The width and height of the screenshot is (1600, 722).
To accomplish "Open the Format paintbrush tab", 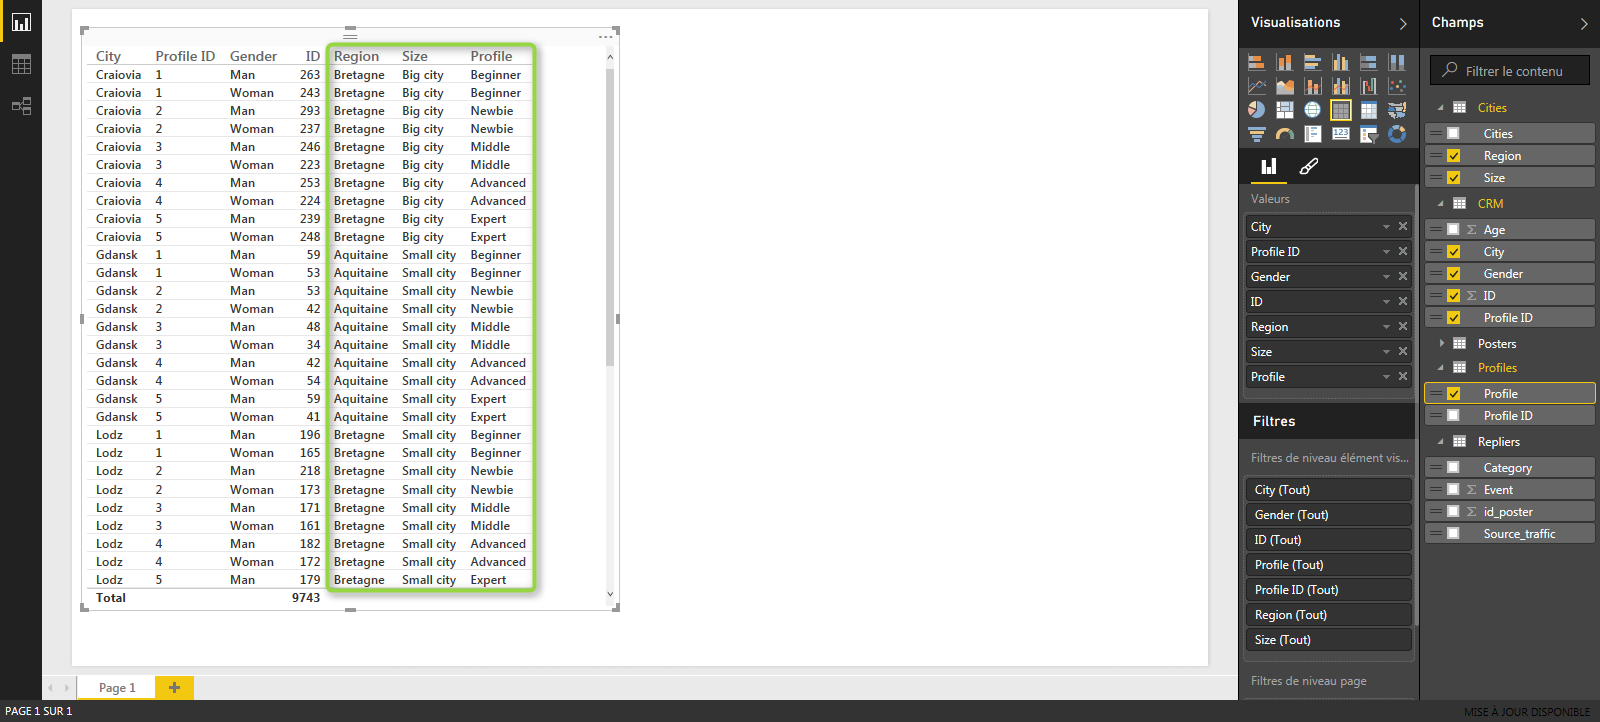I will [x=1308, y=167].
